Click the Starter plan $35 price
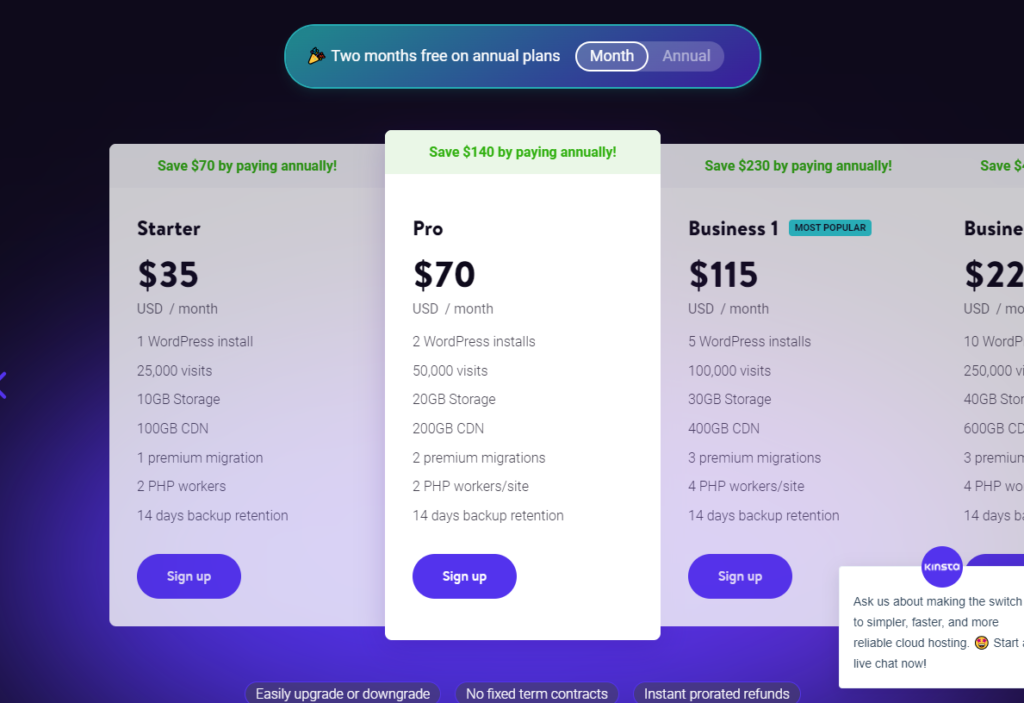 168,274
